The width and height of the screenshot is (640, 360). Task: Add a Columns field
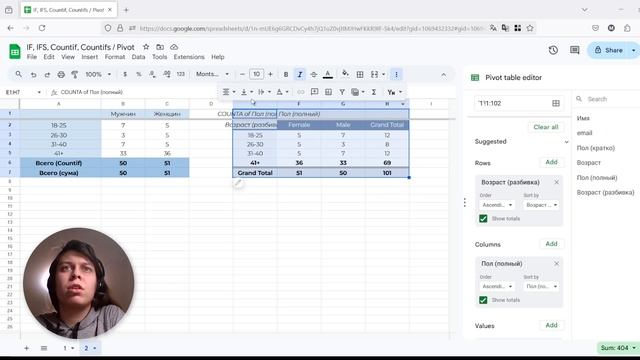551,244
